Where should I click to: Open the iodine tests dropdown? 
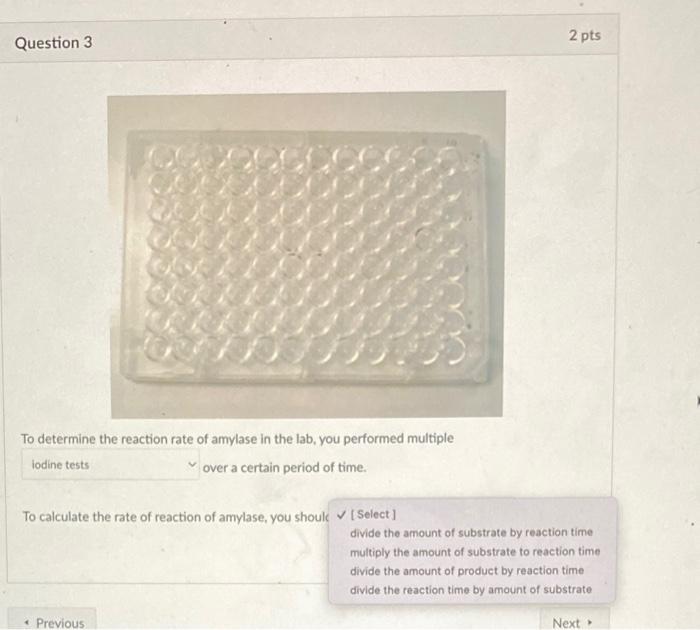coord(110,465)
